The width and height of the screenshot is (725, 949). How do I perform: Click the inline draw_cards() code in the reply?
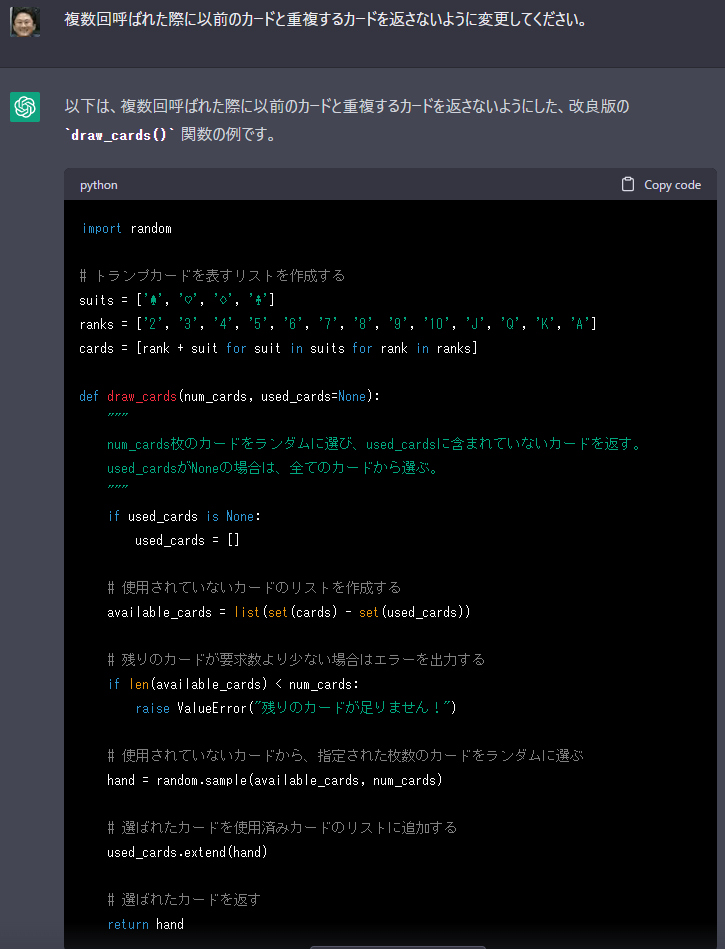point(120,134)
